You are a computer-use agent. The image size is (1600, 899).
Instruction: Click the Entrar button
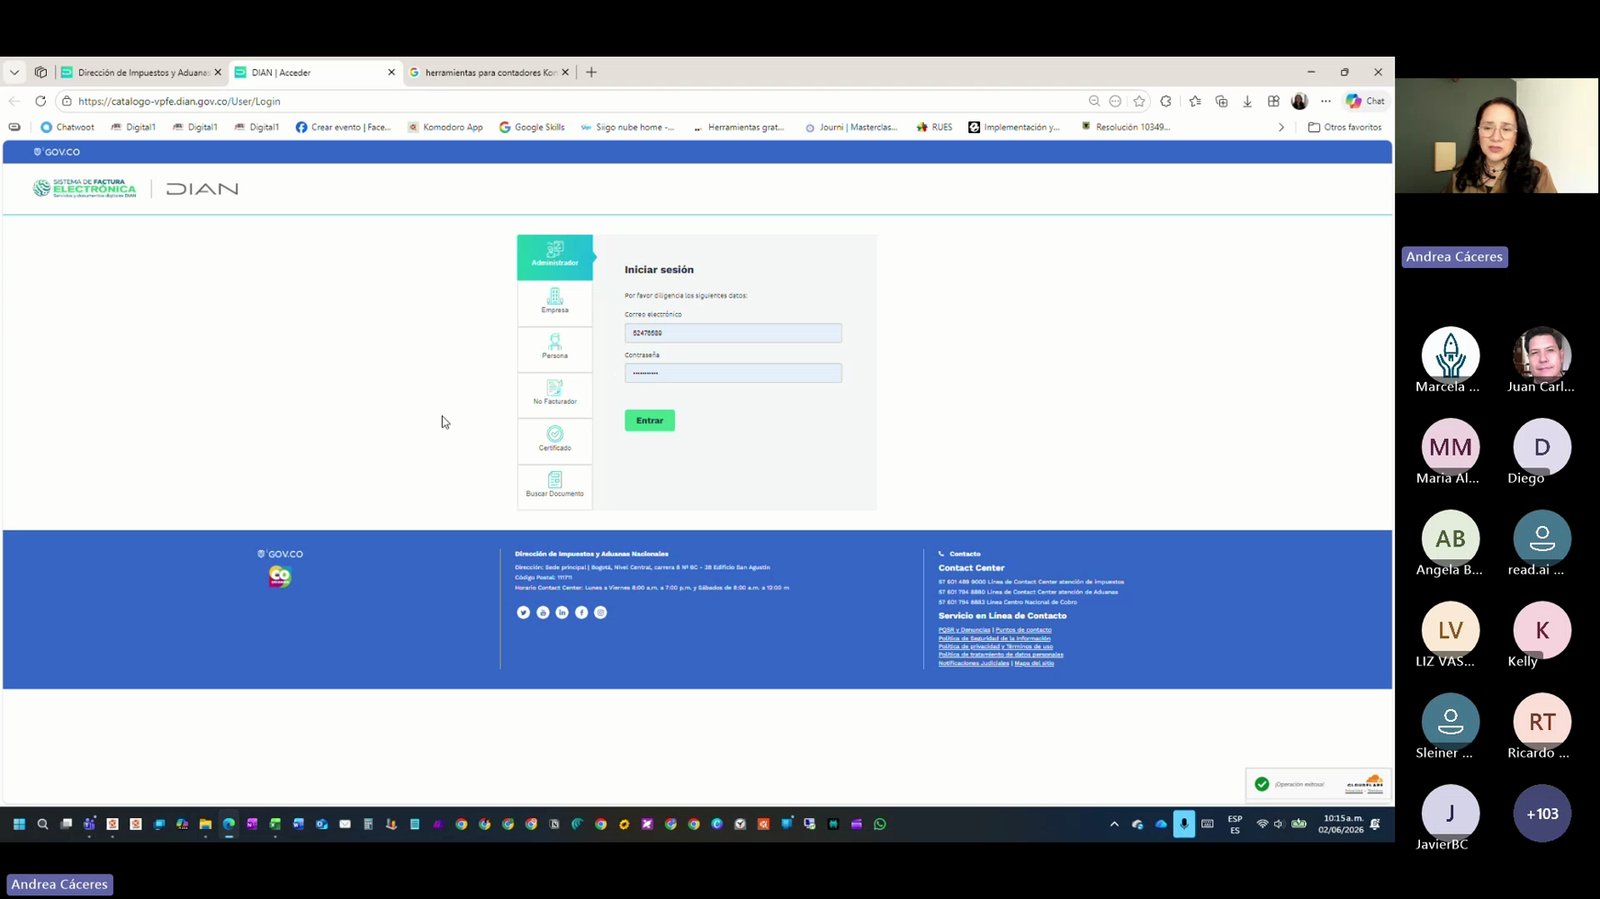(650, 421)
